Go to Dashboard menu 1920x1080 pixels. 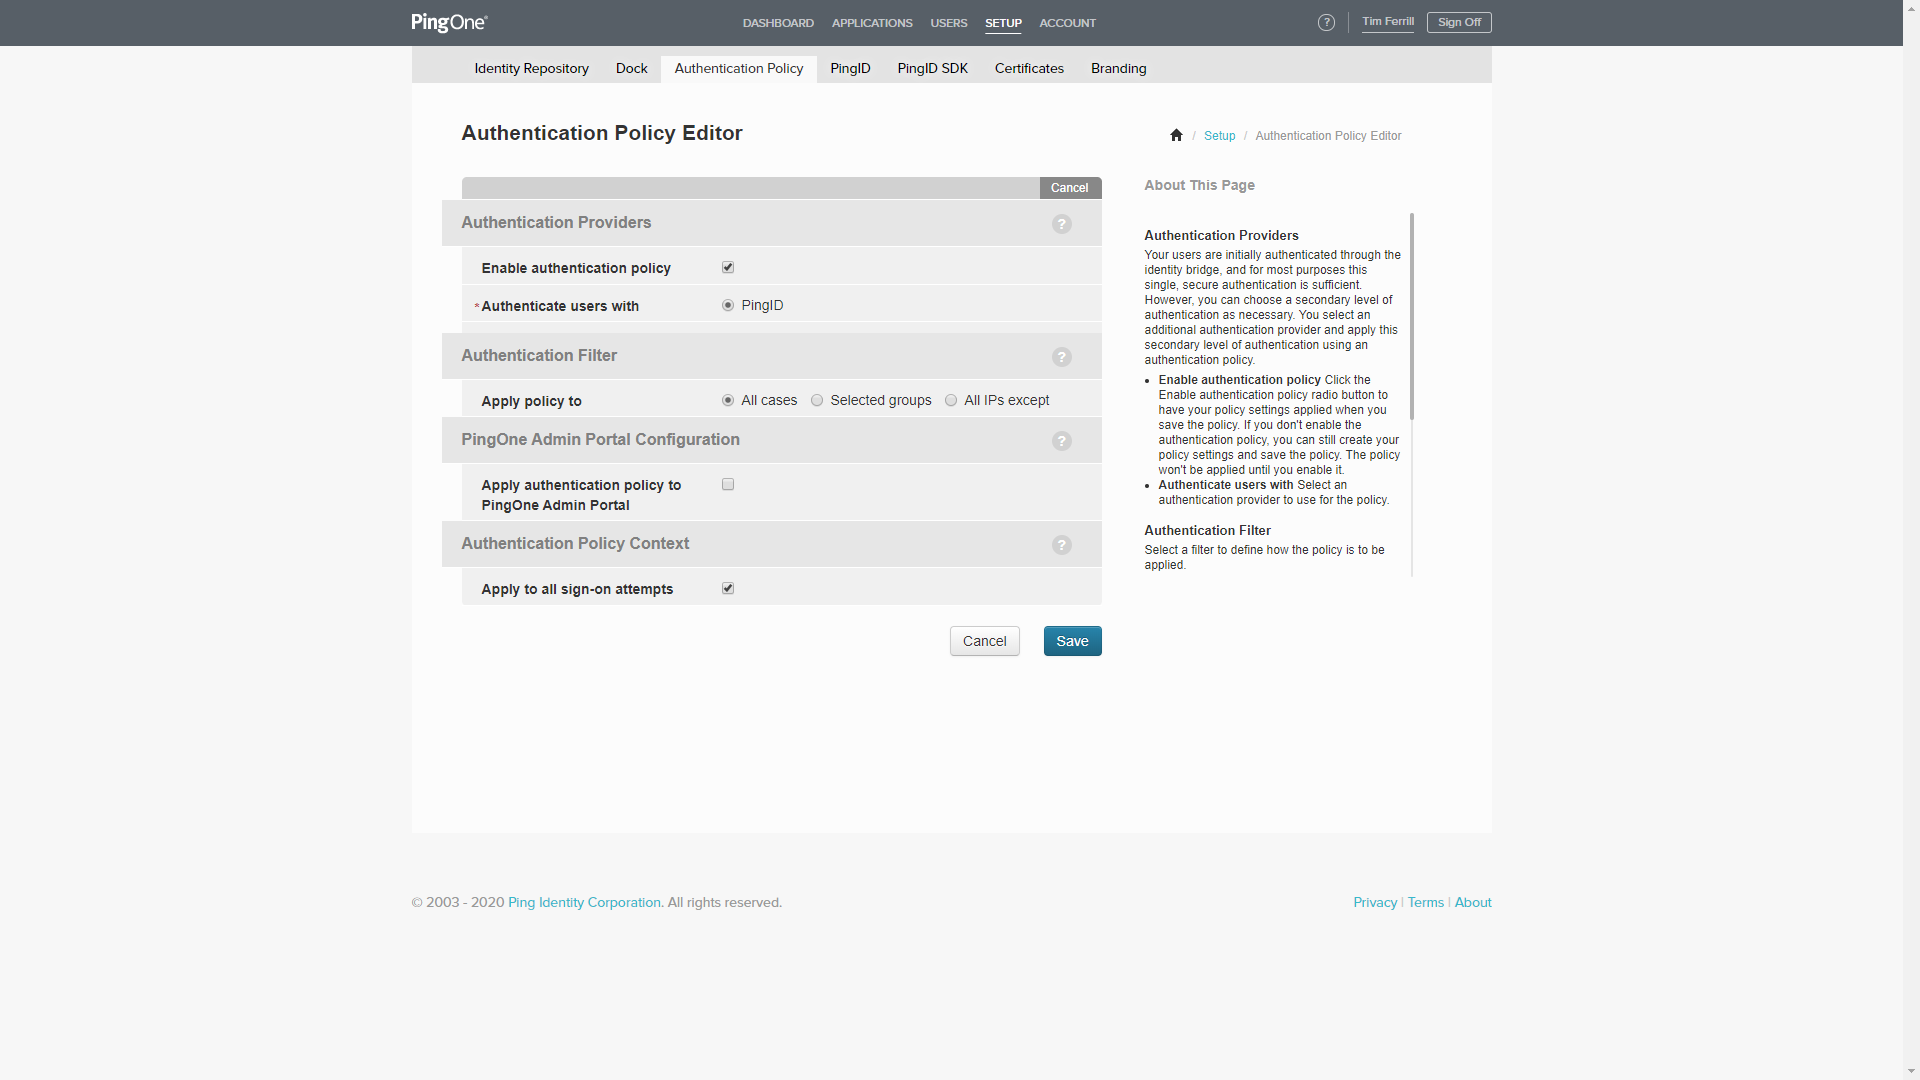(778, 23)
